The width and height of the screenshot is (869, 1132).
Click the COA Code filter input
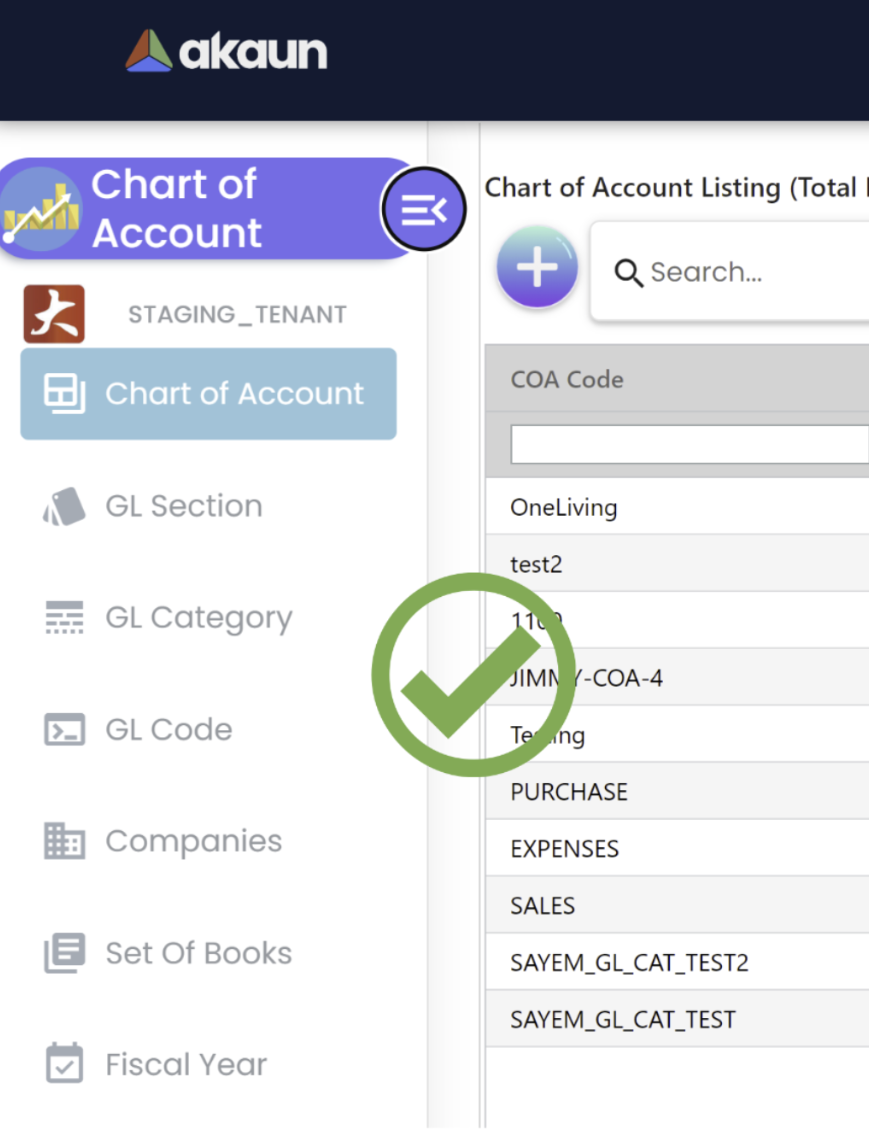coord(689,444)
